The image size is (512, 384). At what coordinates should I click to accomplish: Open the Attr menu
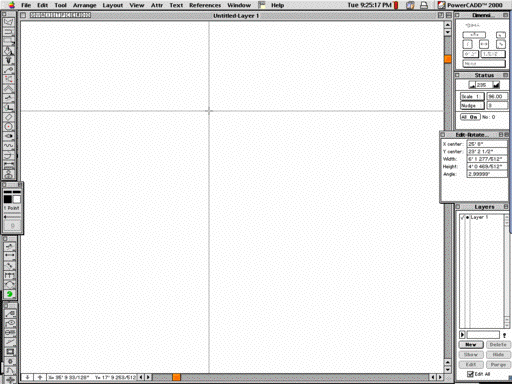pos(157,5)
